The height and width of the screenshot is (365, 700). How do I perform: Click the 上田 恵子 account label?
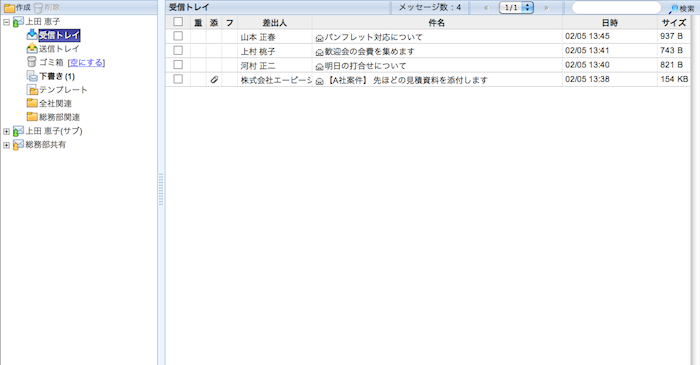point(43,21)
